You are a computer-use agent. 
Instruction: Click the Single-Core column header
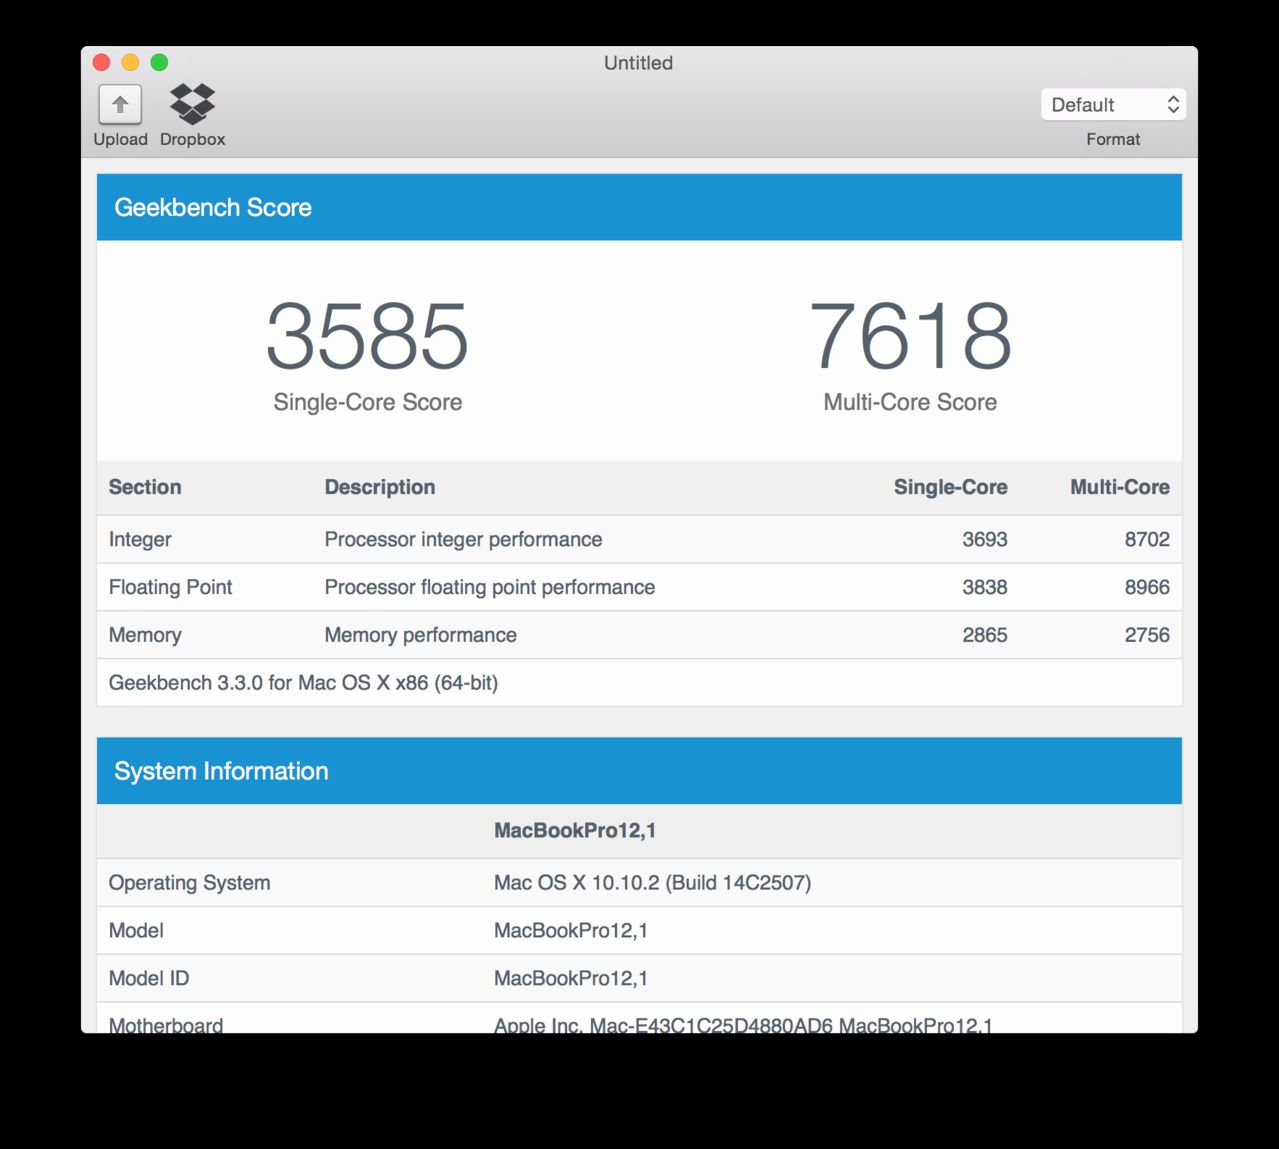point(950,487)
